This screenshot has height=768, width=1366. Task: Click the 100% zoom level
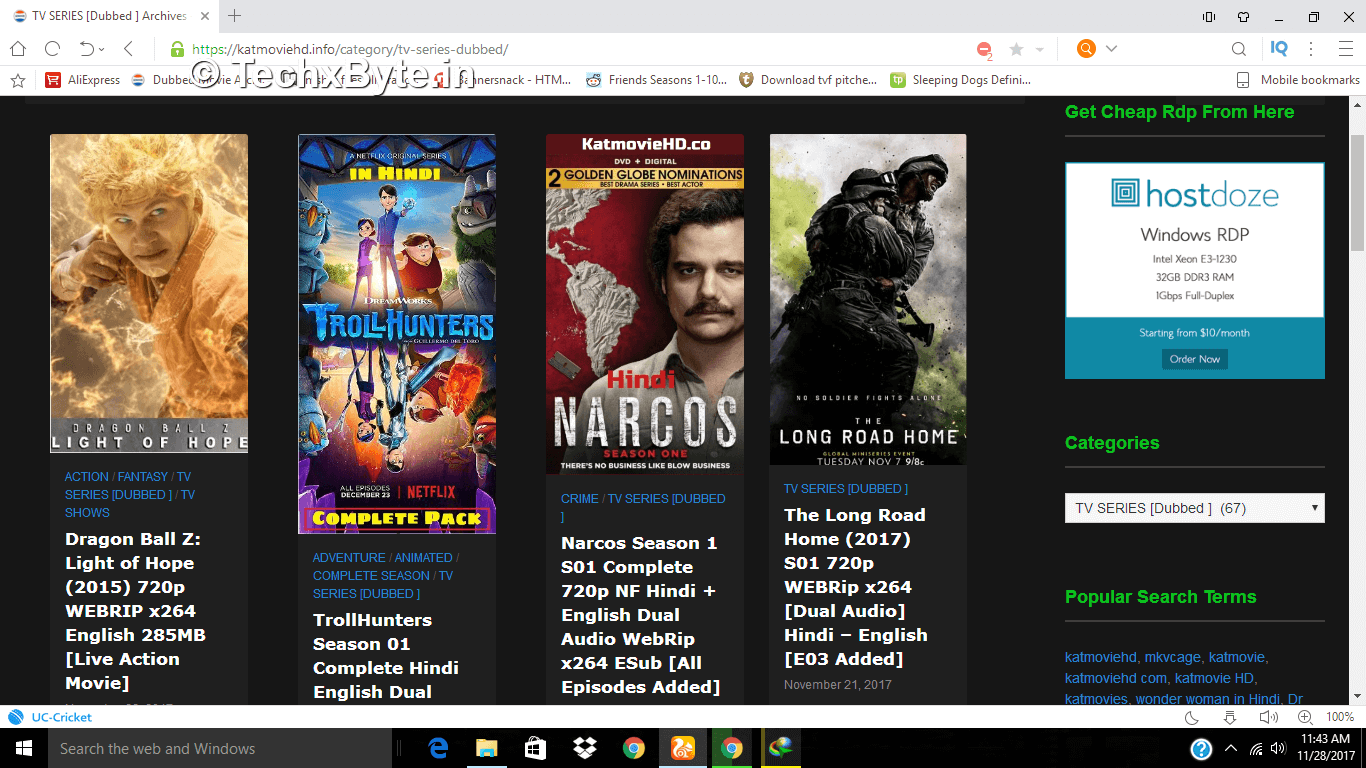[1340, 717]
